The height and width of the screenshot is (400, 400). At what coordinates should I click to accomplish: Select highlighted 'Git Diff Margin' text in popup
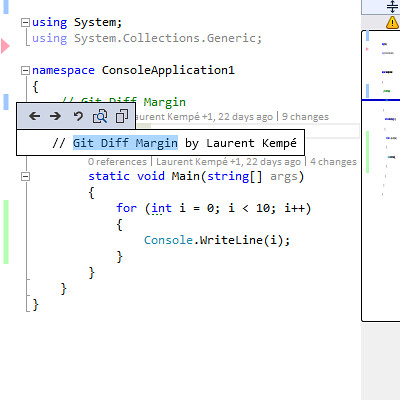(125, 143)
